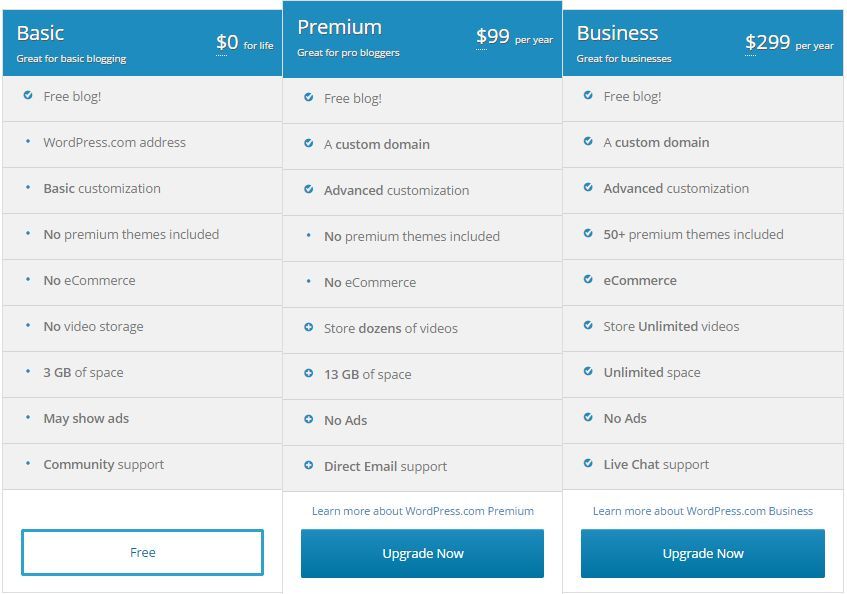Click Upgrade Now under Premium plan
Image resolution: width=847 pixels, height=594 pixels.
tap(422, 554)
